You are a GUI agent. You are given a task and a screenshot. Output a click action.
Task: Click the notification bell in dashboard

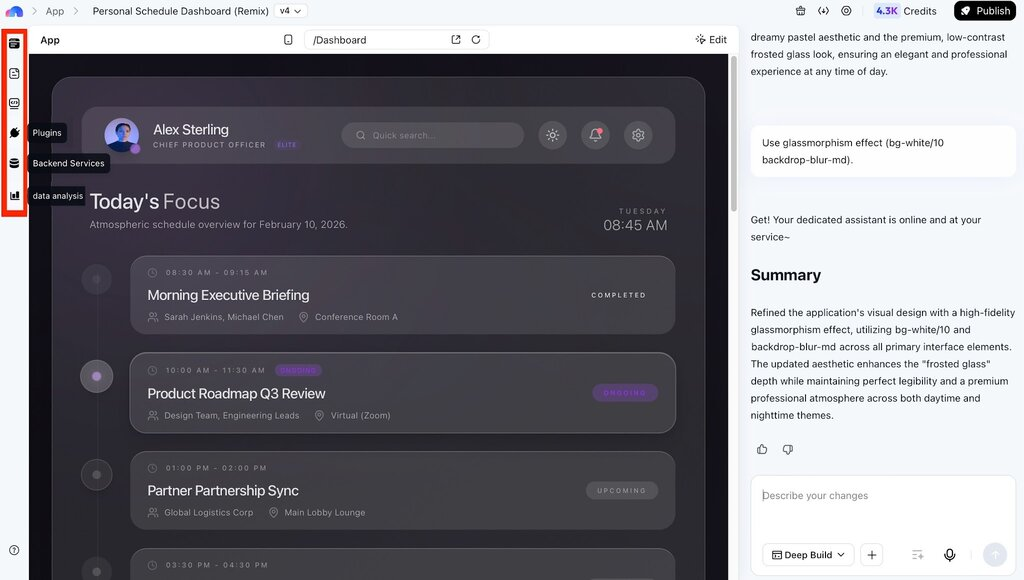[595, 135]
